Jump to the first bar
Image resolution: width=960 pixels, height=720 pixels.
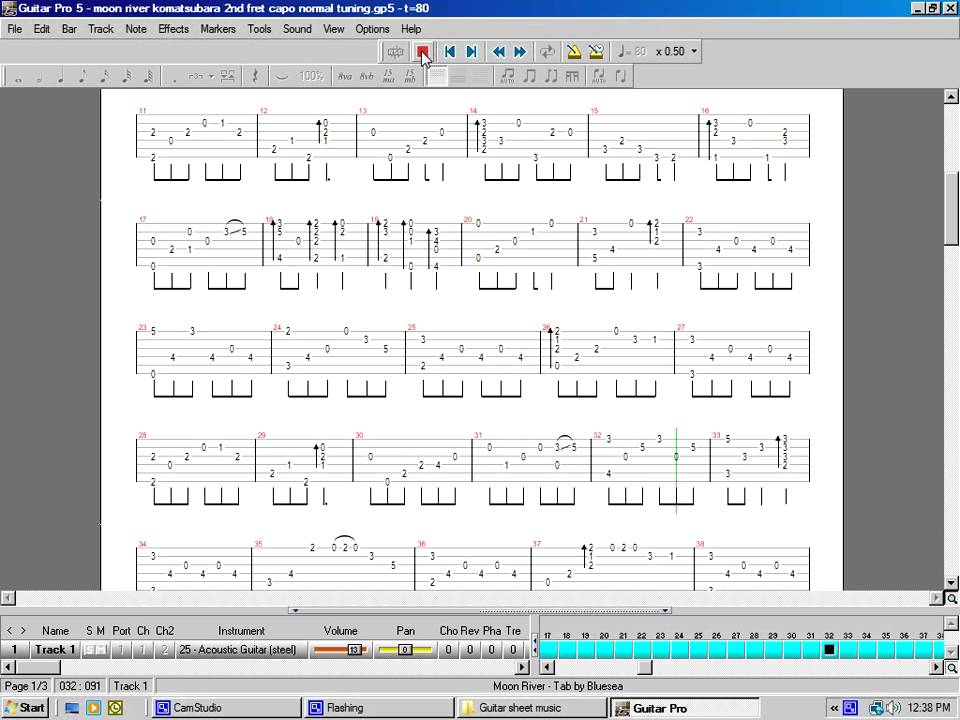tap(450, 51)
